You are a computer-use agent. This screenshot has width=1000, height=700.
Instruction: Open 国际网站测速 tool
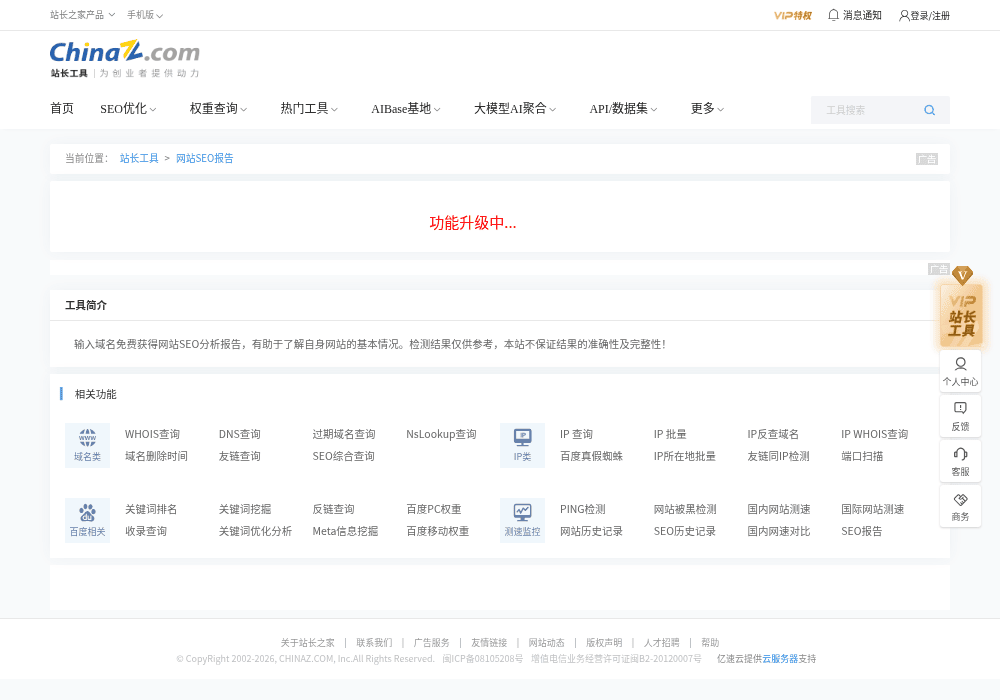[872, 509]
